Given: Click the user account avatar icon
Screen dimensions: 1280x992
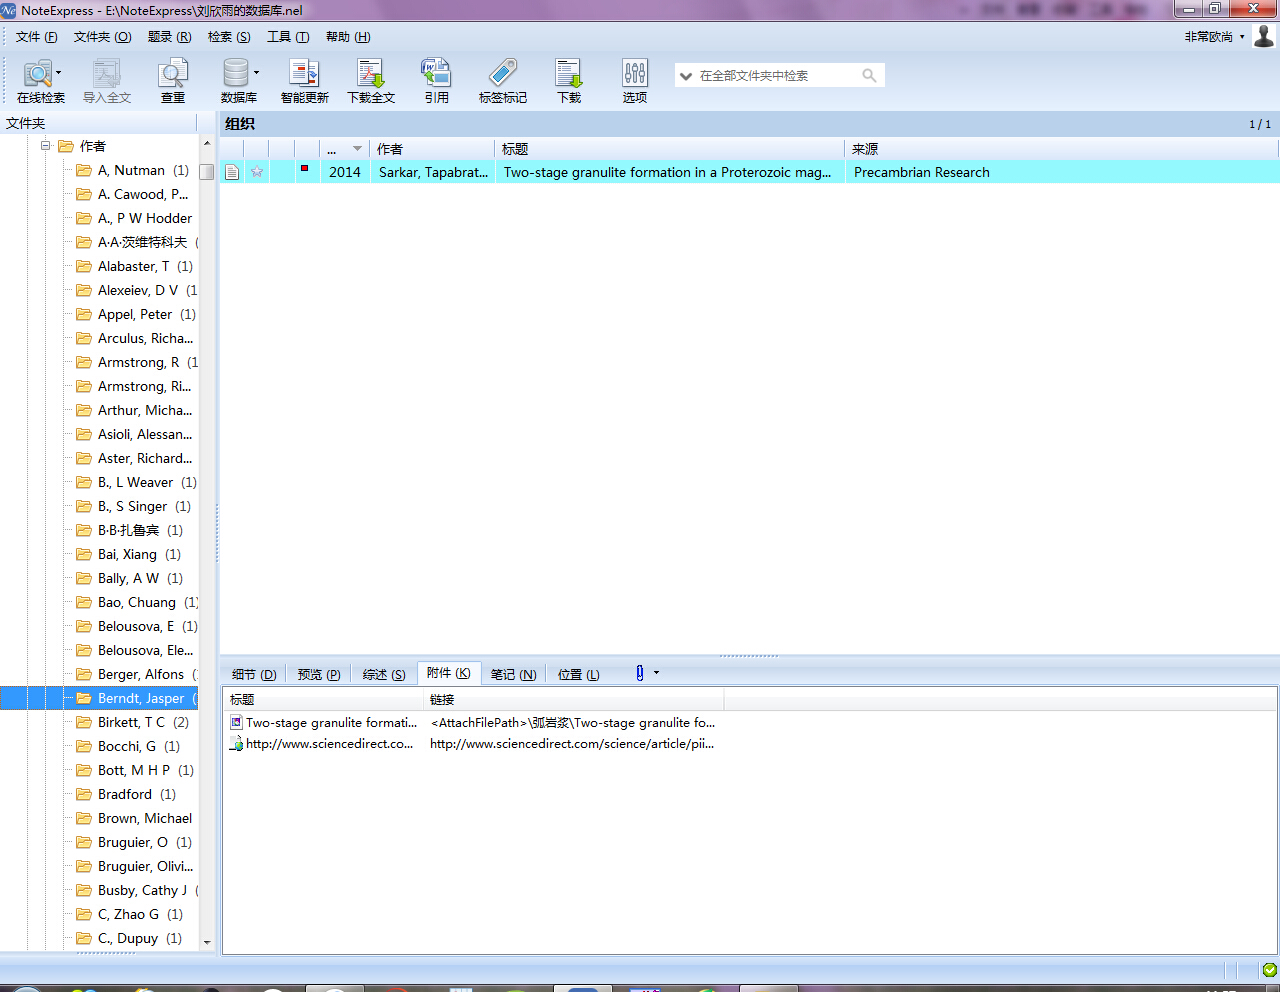Looking at the screenshot, I should click(x=1264, y=36).
